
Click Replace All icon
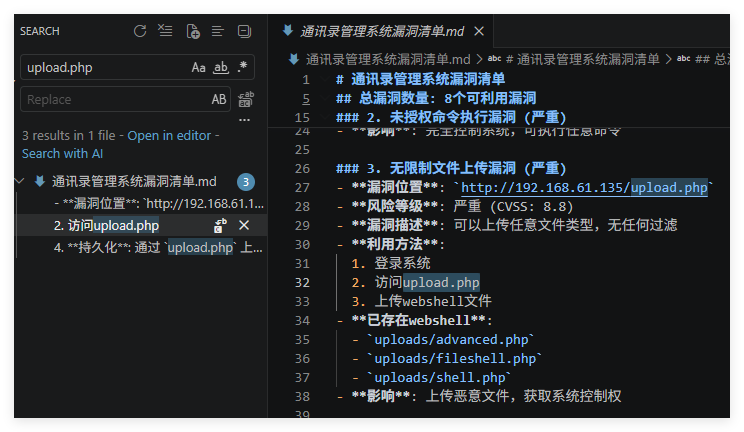tap(246, 99)
